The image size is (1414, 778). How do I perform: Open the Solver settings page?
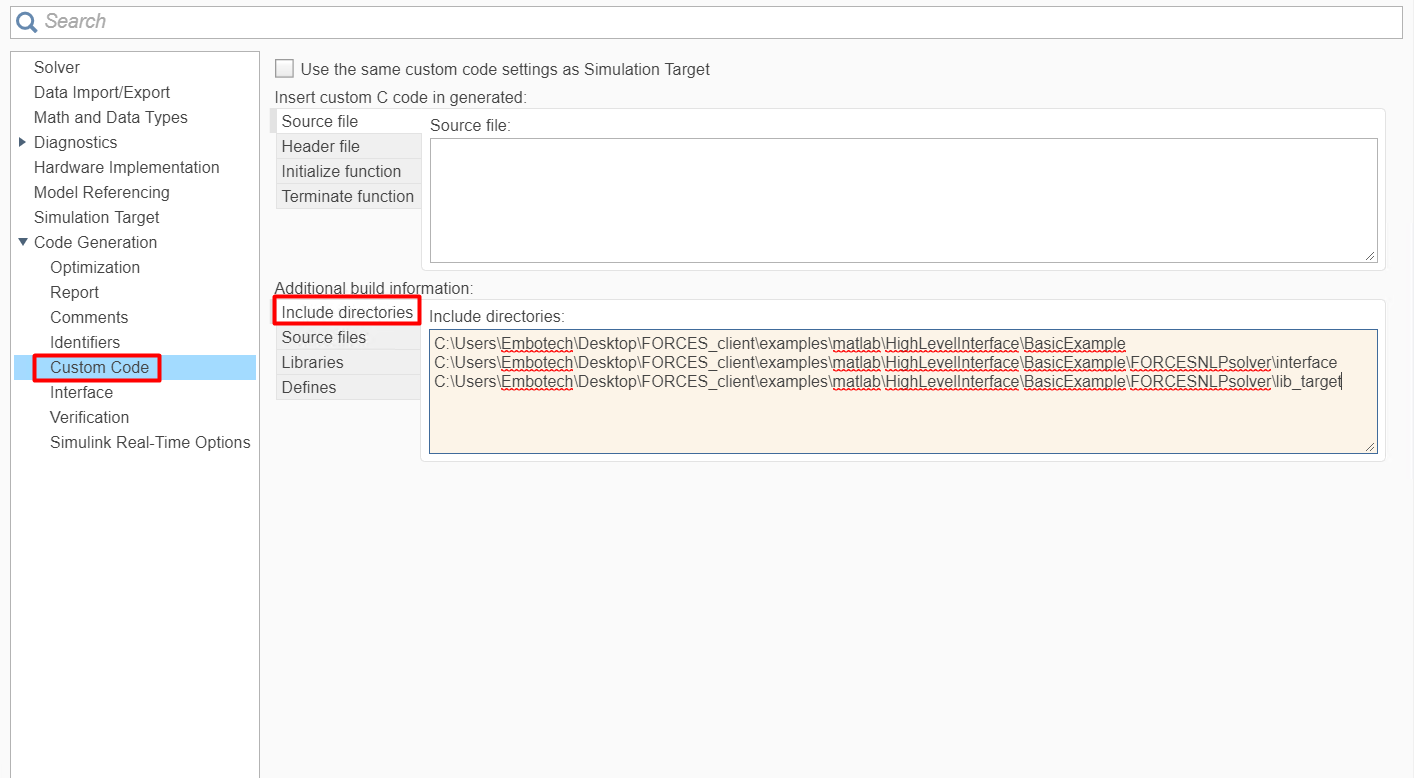coord(57,67)
